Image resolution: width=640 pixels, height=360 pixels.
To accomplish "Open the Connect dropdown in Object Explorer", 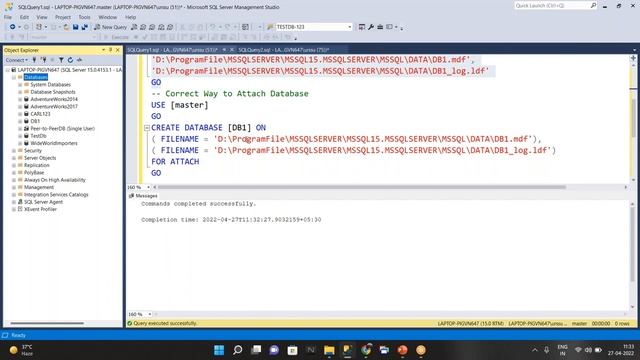I will point(16,60).
